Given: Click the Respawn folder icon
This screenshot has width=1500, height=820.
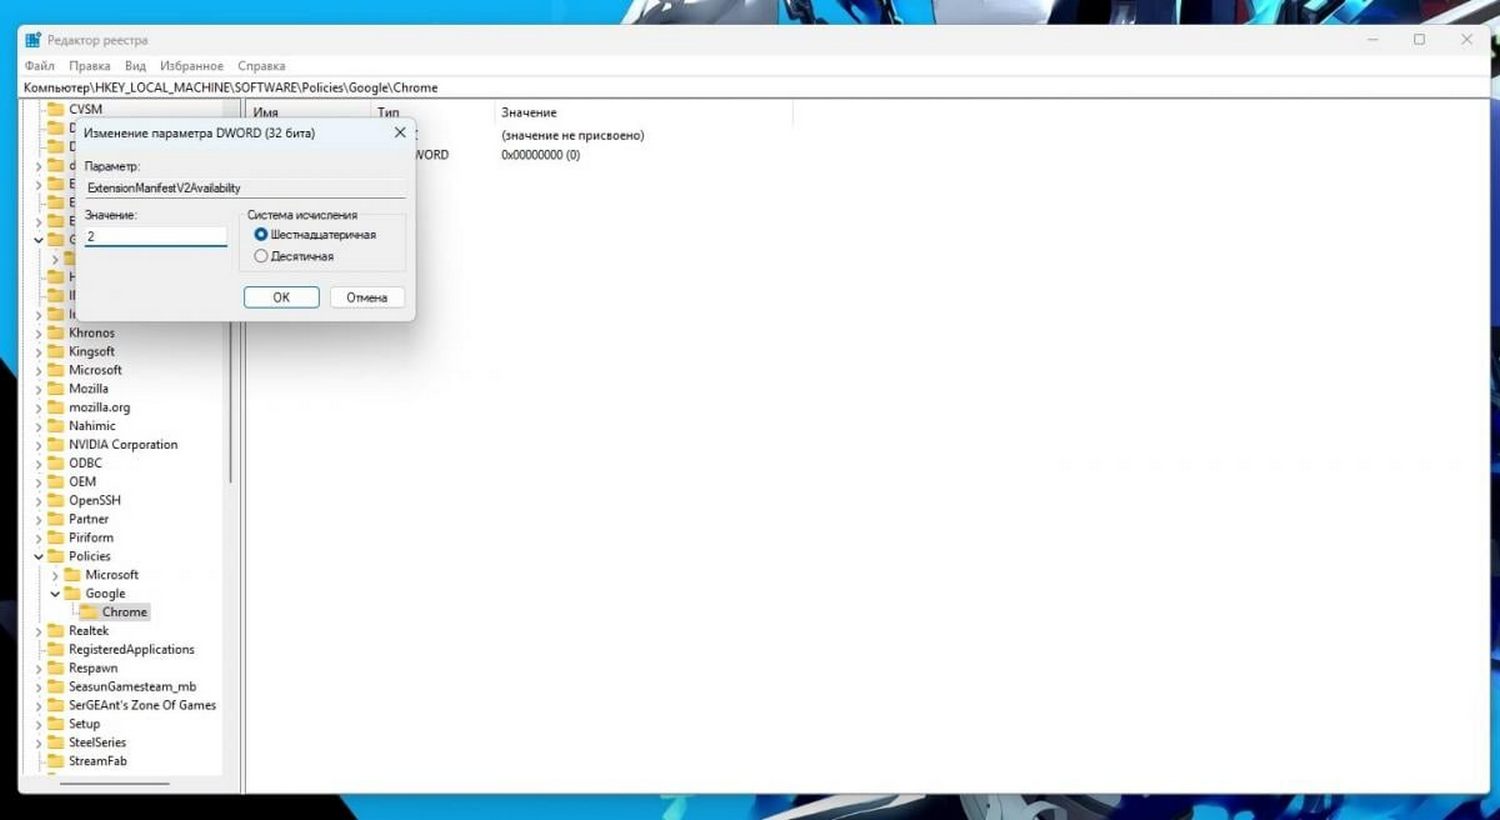Looking at the screenshot, I should click(56, 668).
